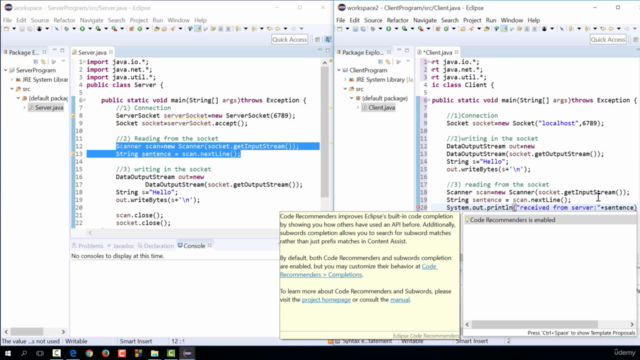The width and height of the screenshot is (640, 360).
Task: Toggle code folding on Server main method
Action: point(84,100)
